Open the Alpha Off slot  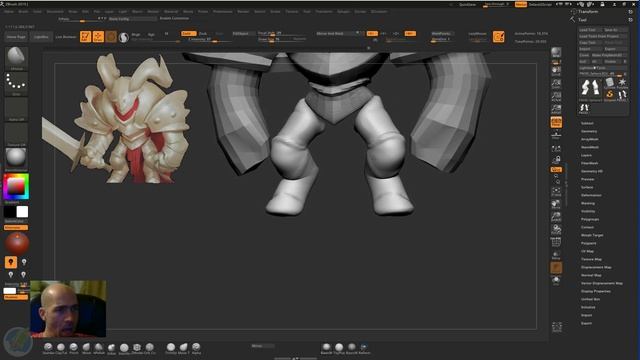pyautogui.click(x=16, y=109)
